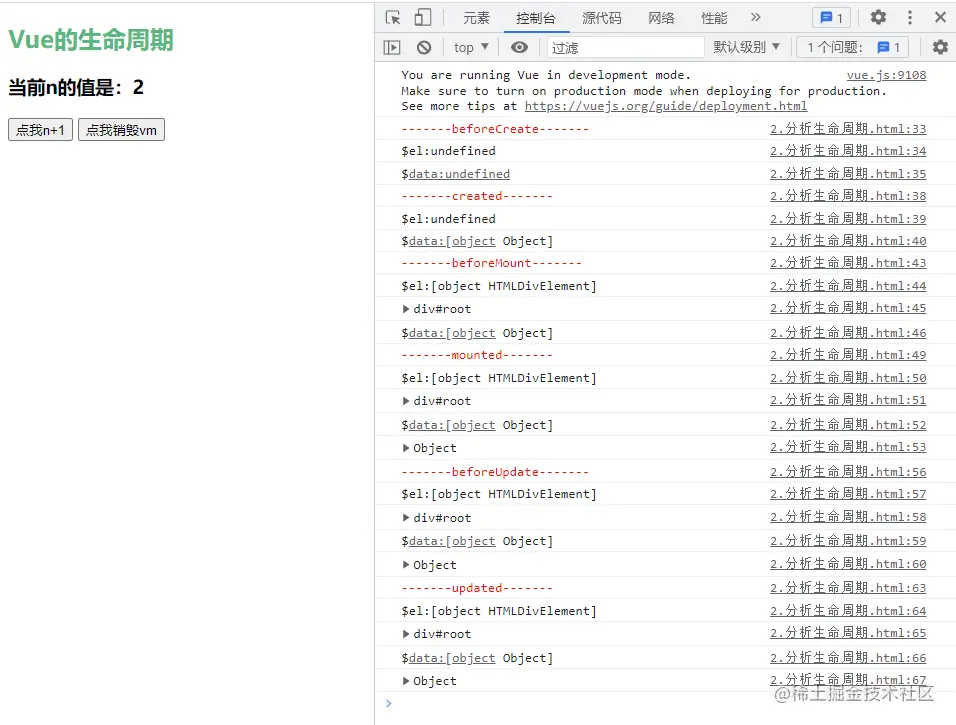Focus the 过滤 filter input
956x725 pixels.
pos(626,47)
